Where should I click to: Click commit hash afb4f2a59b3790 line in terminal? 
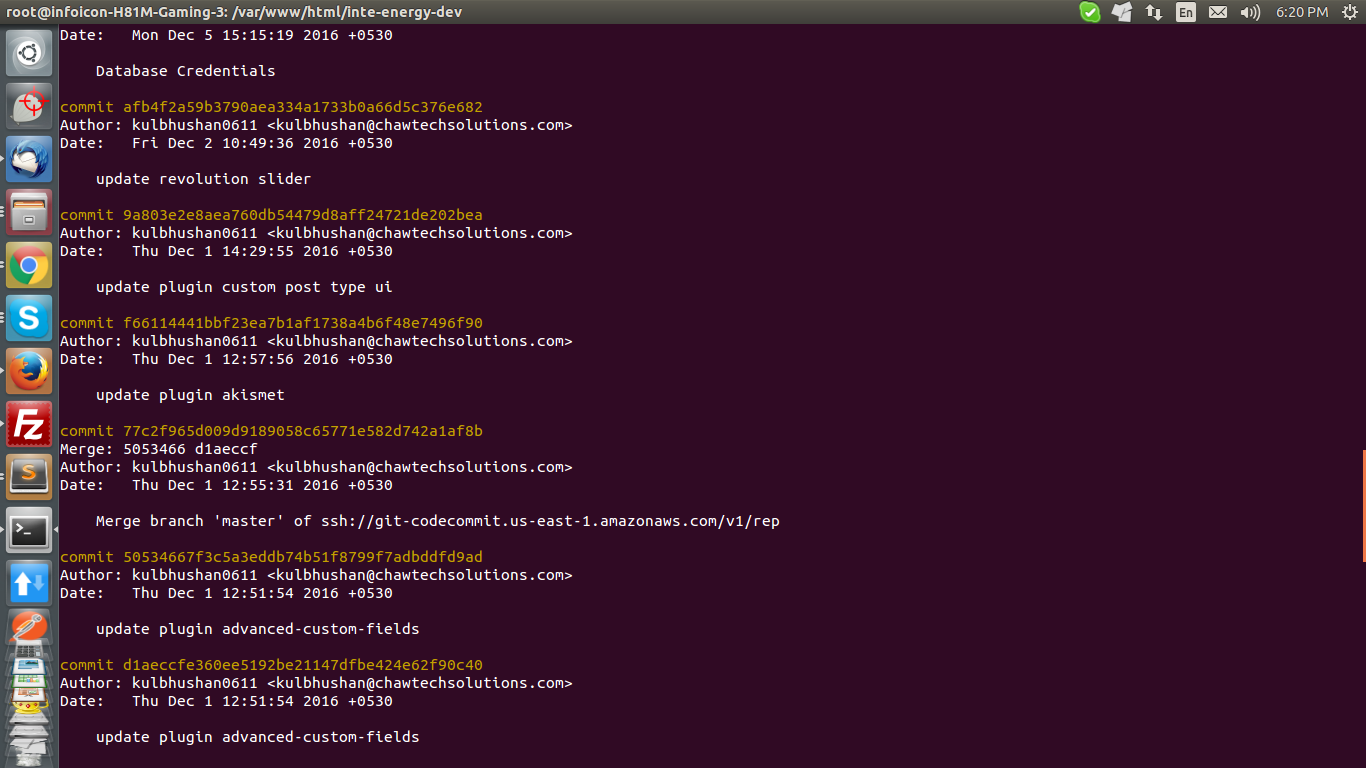click(271, 107)
